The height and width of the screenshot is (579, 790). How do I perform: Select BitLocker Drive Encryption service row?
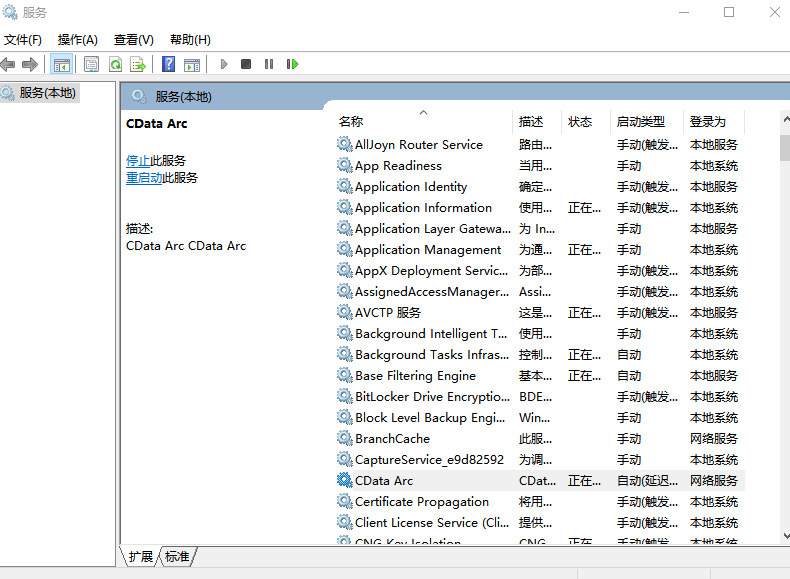click(540, 397)
